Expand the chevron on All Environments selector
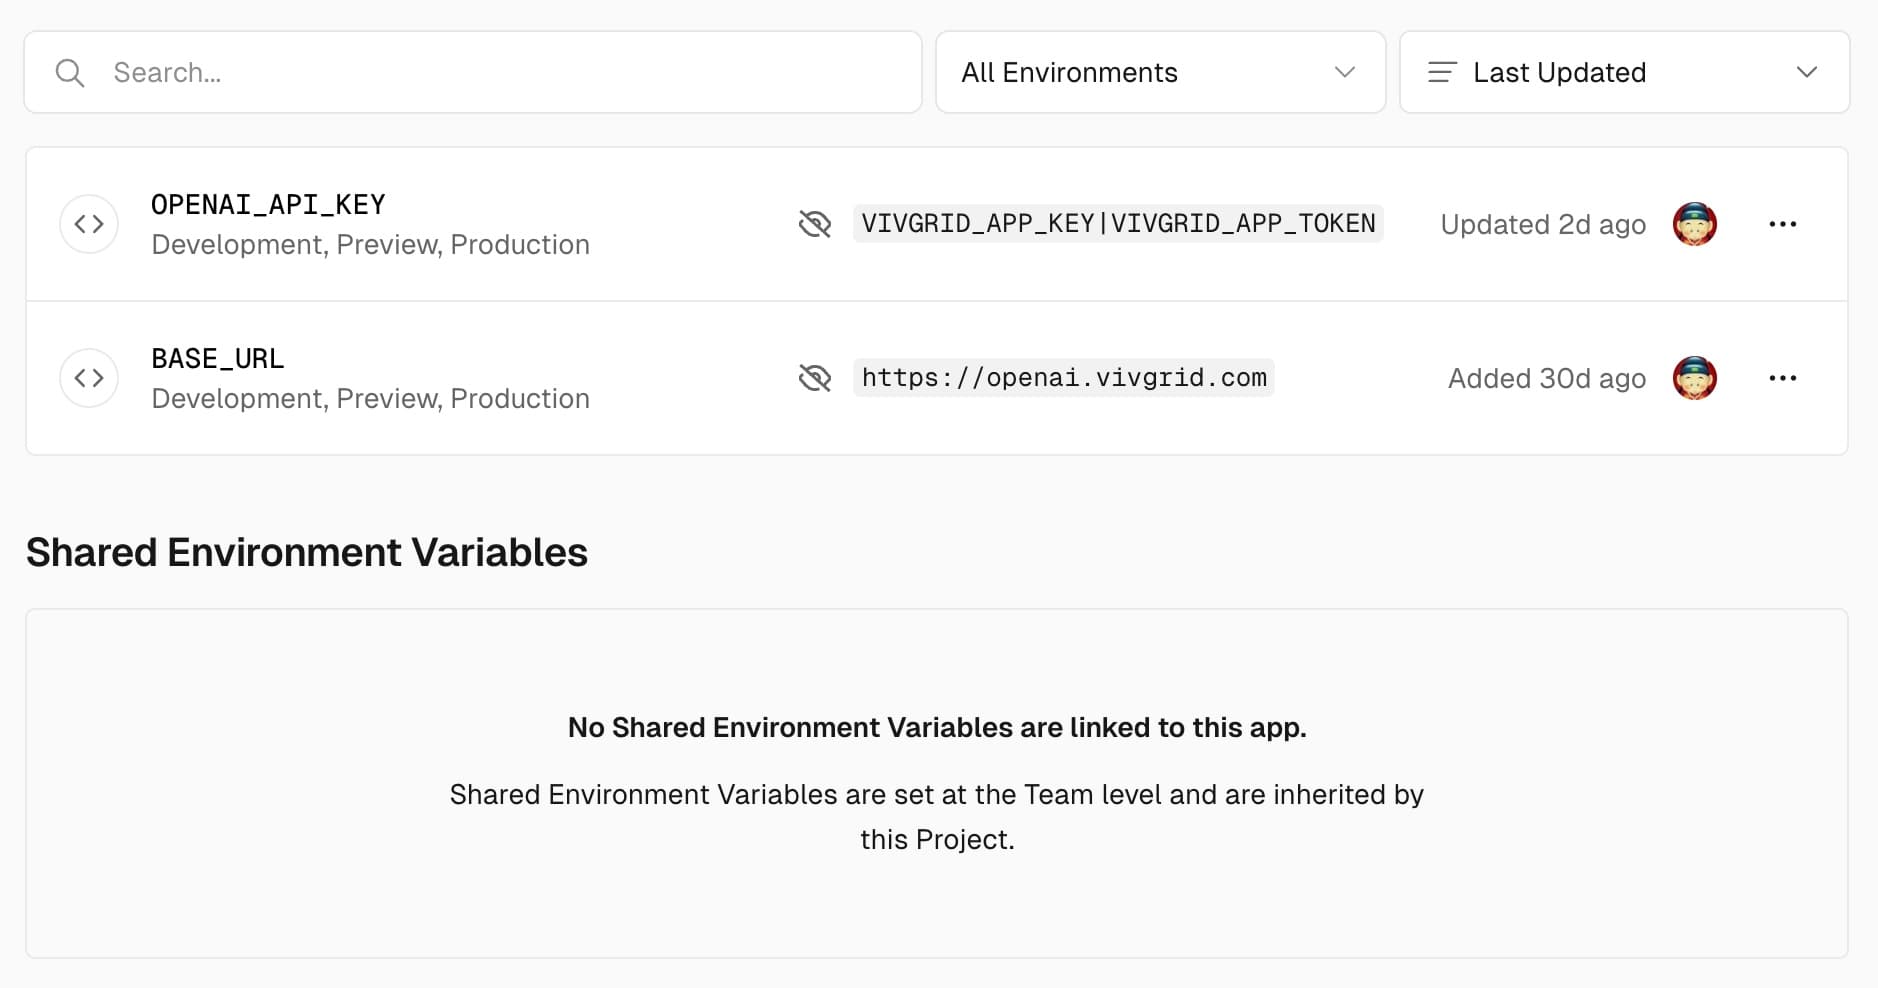The height and width of the screenshot is (988, 1878). [1345, 72]
